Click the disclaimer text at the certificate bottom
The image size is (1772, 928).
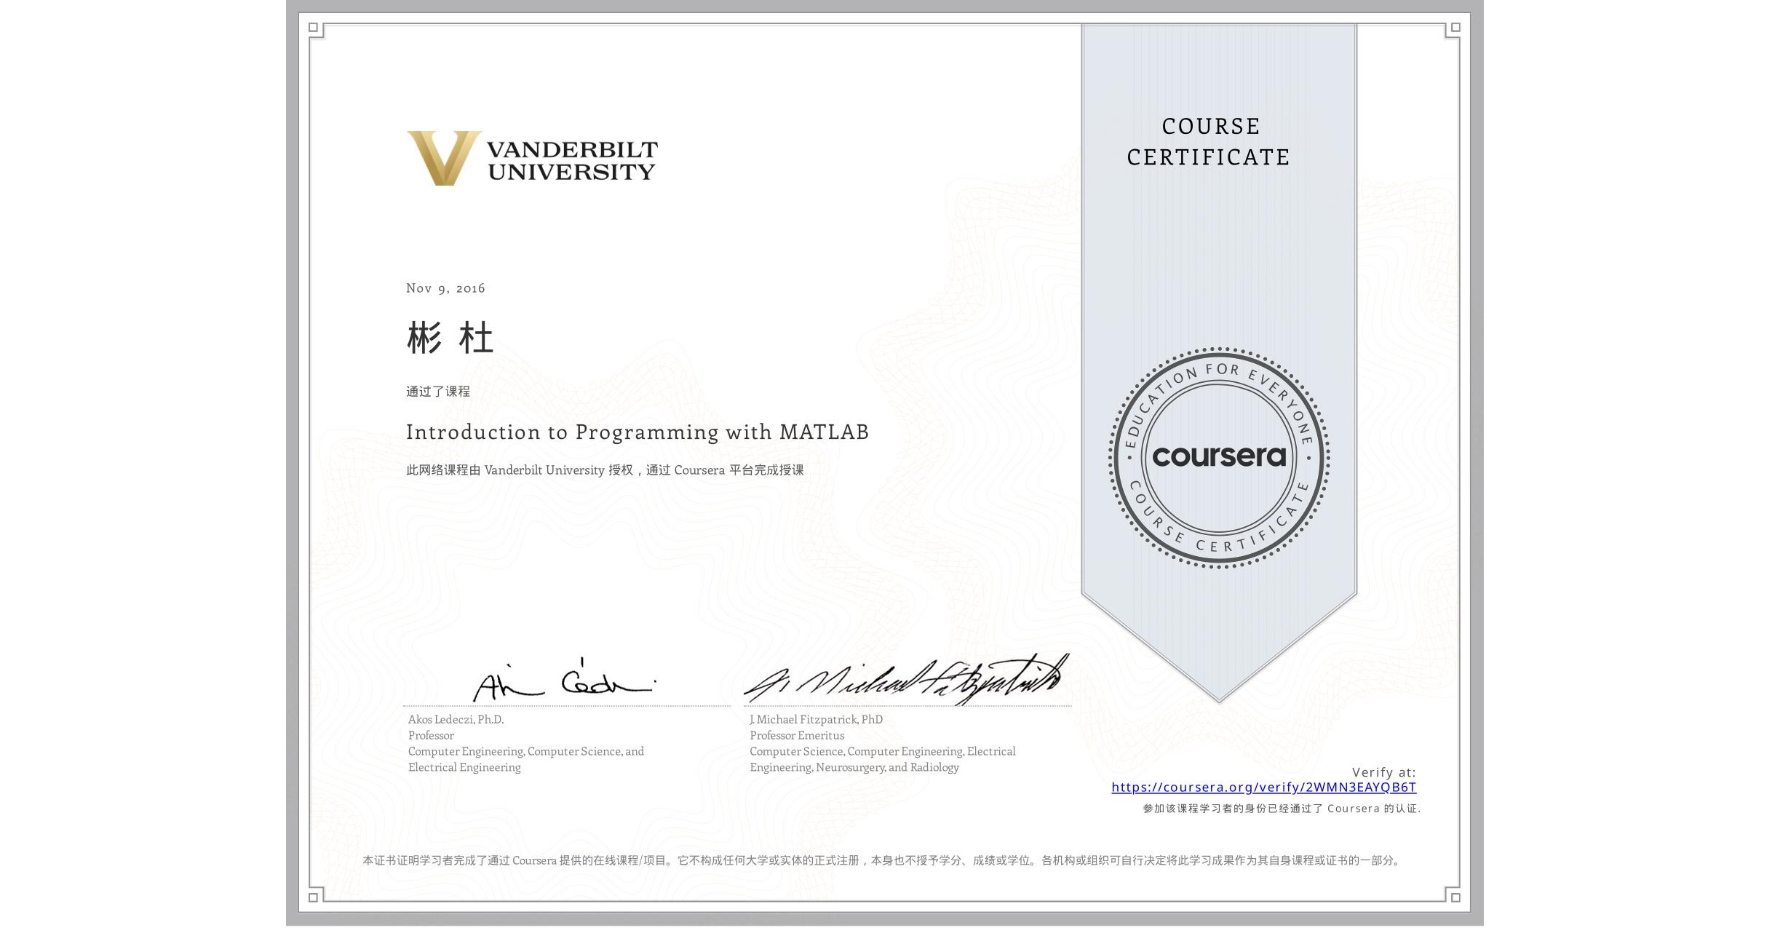[882, 860]
